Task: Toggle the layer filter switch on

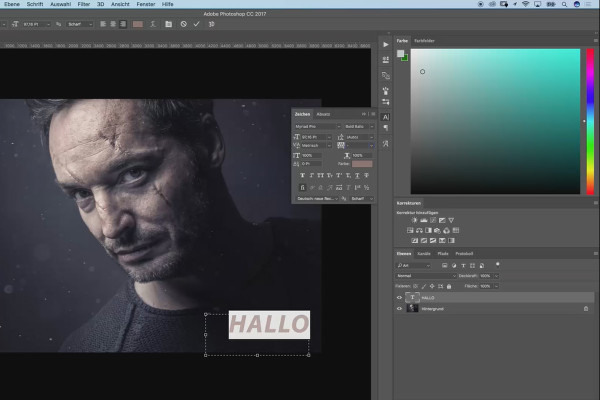Action: click(x=497, y=264)
